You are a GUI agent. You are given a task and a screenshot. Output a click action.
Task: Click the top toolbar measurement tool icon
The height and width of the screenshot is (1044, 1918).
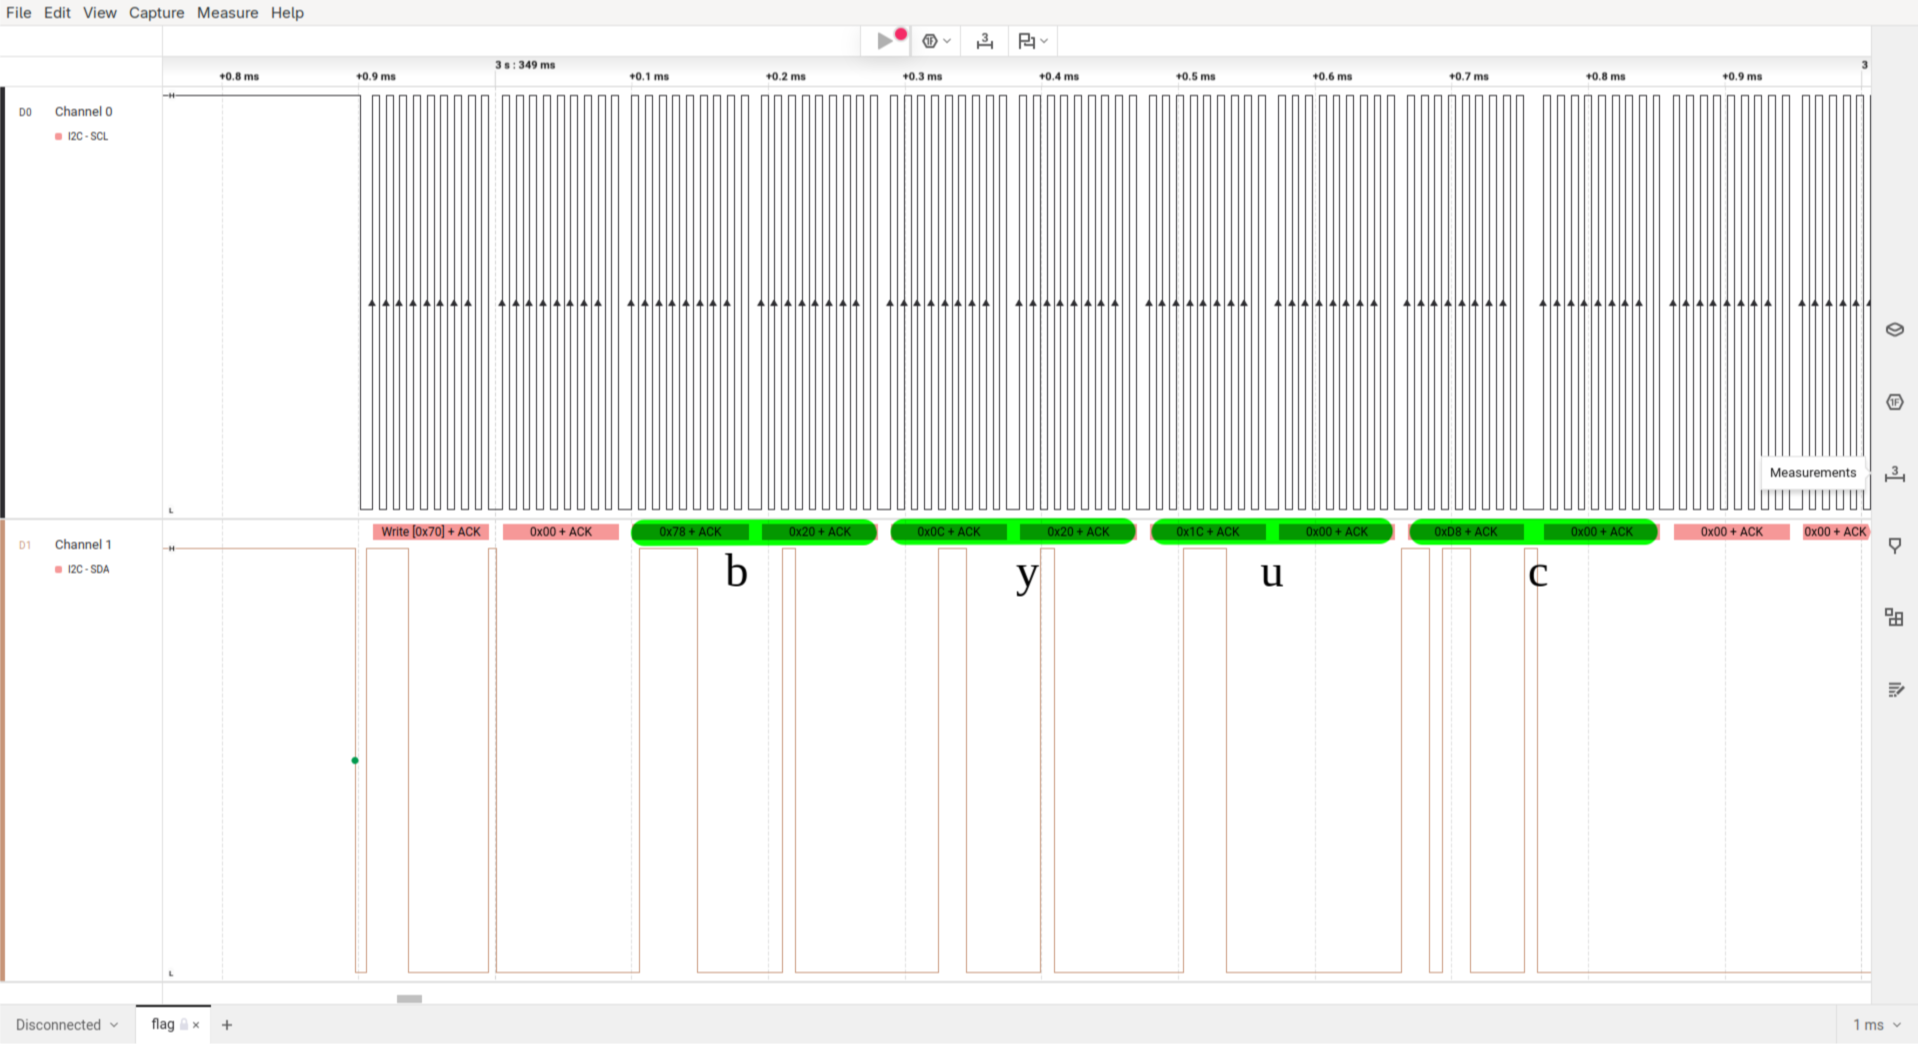click(985, 41)
